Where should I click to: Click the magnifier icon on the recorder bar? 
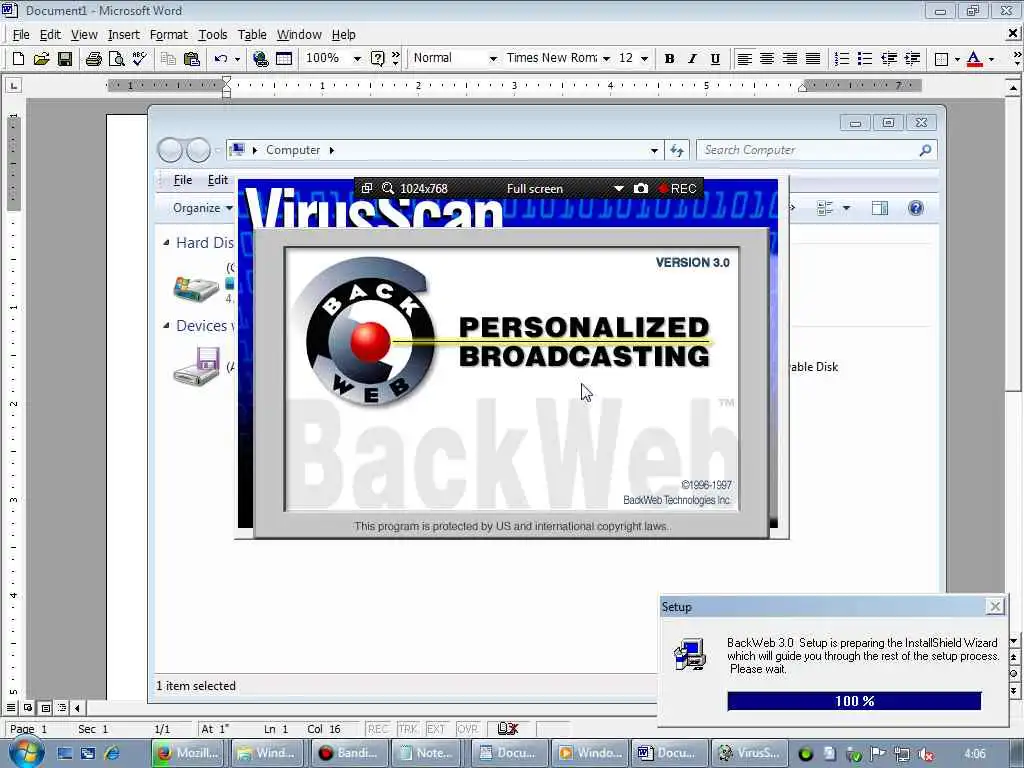click(x=388, y=188)
